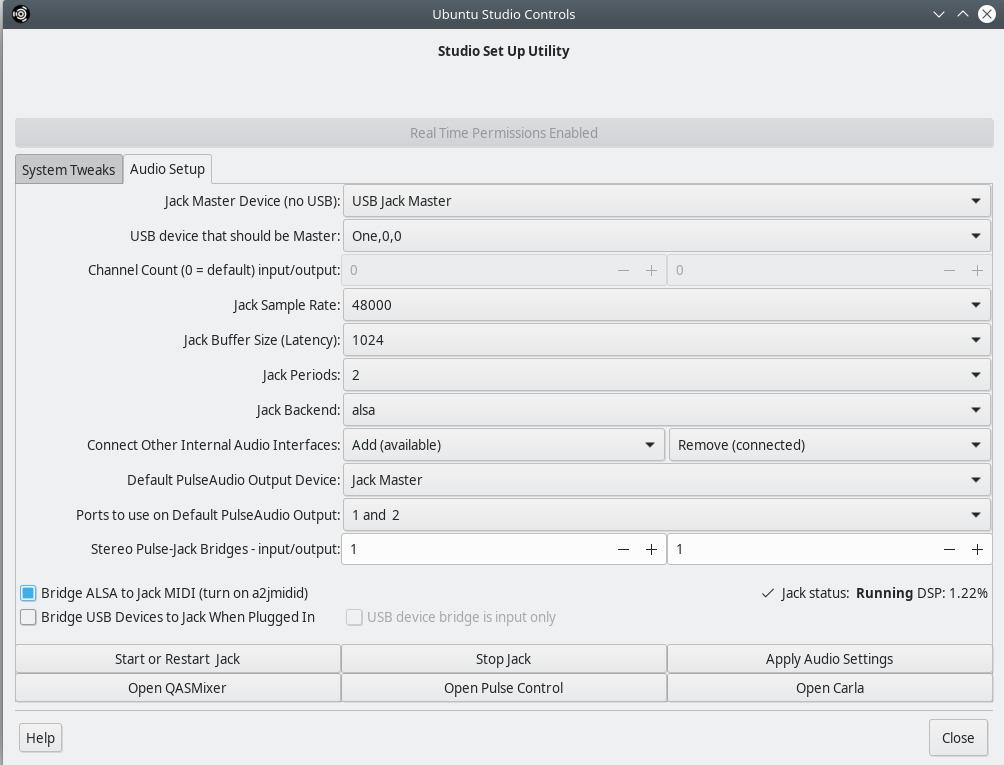This screenshot has height=765, width=1004.
Task: Increase Stereo Pulse-Jack Bridges output count
Action: click(x=977, y=549)
